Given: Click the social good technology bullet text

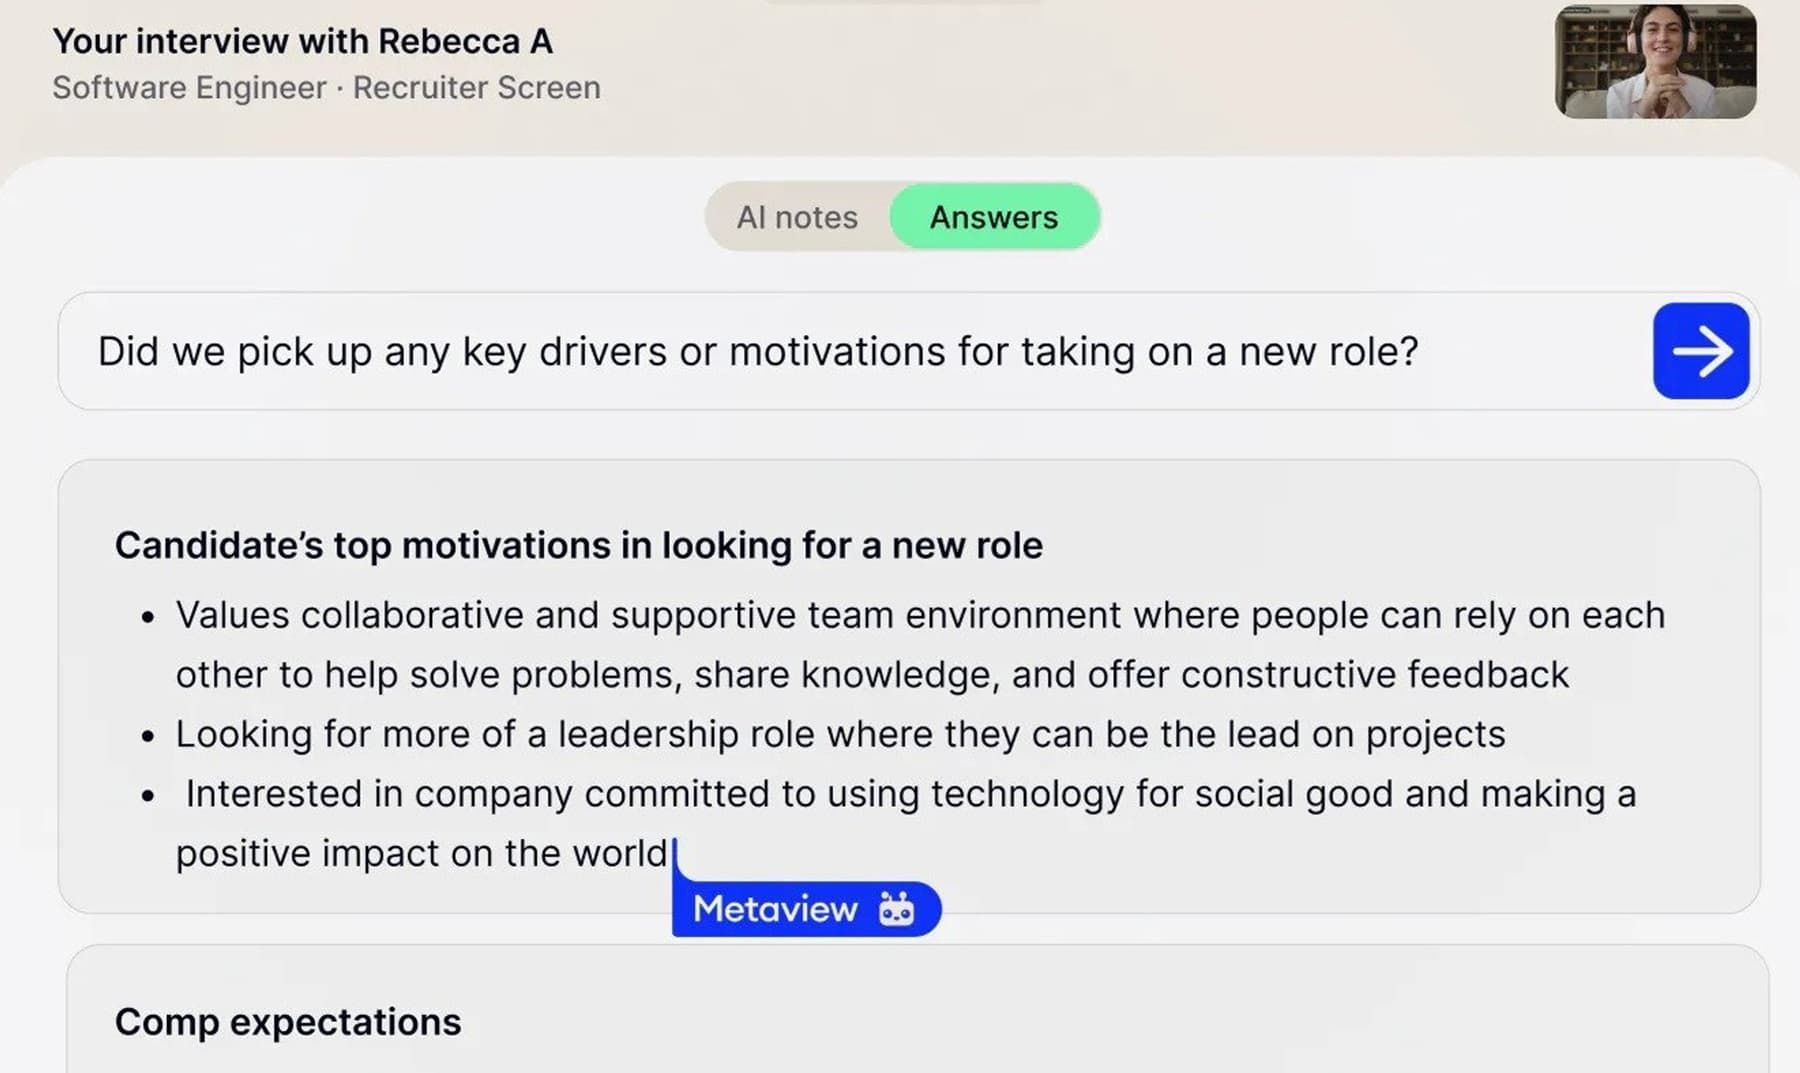Looking at the screenshot, I should click(x=910, y=794).
